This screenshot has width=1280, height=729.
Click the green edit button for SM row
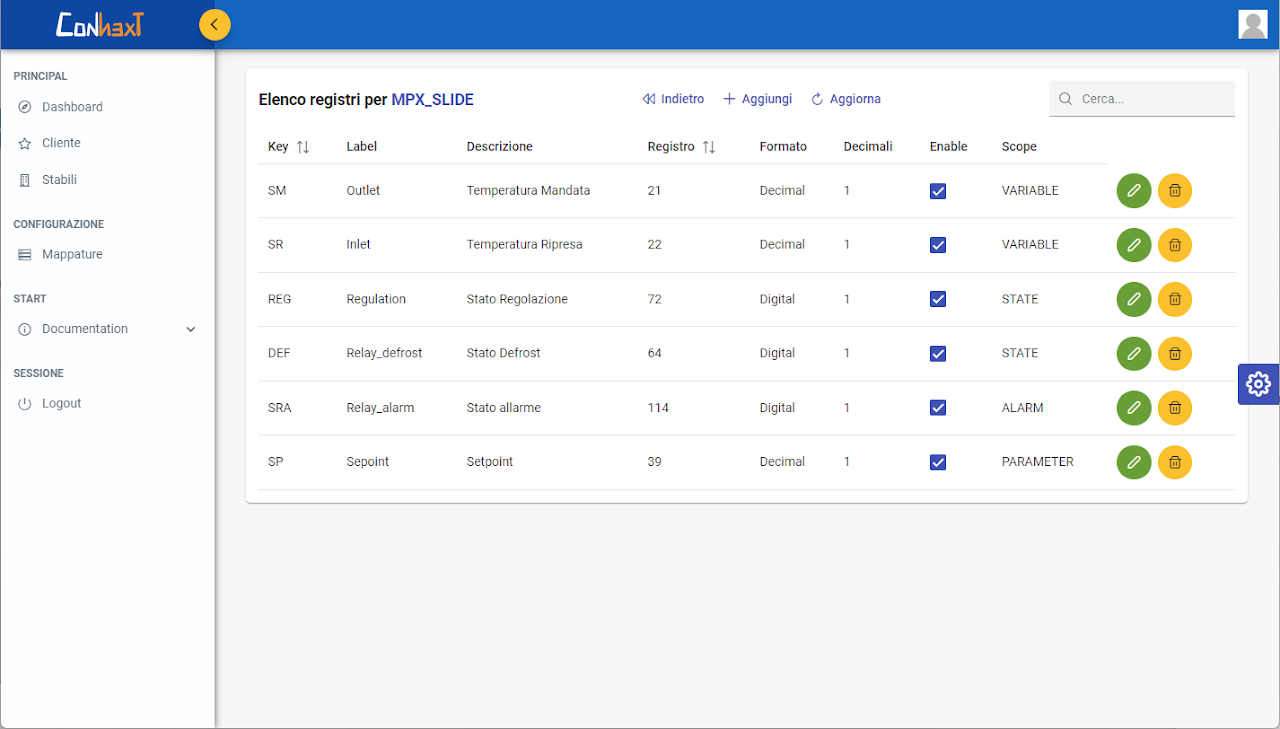click(1133, 190)
